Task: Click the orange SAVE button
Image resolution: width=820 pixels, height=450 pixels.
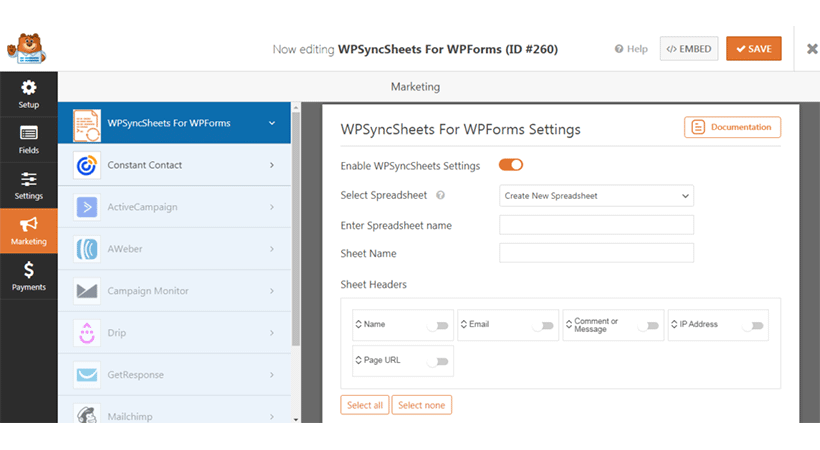Action: [x=754, y=49]
